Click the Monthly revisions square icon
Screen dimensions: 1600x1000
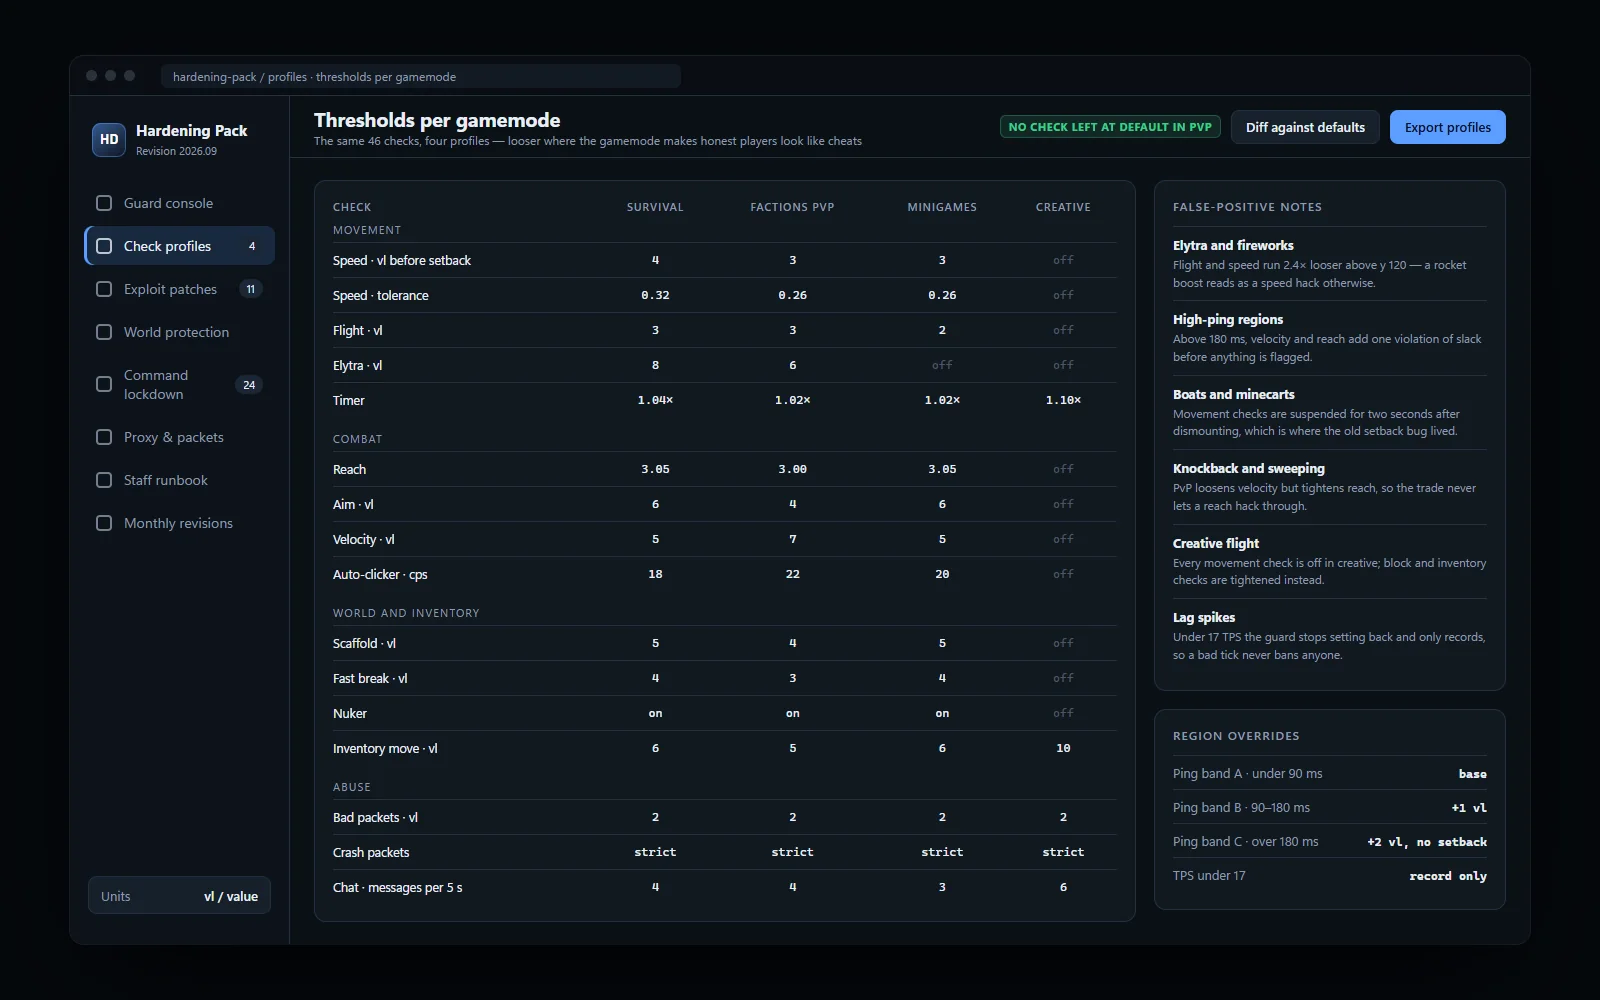104,523
